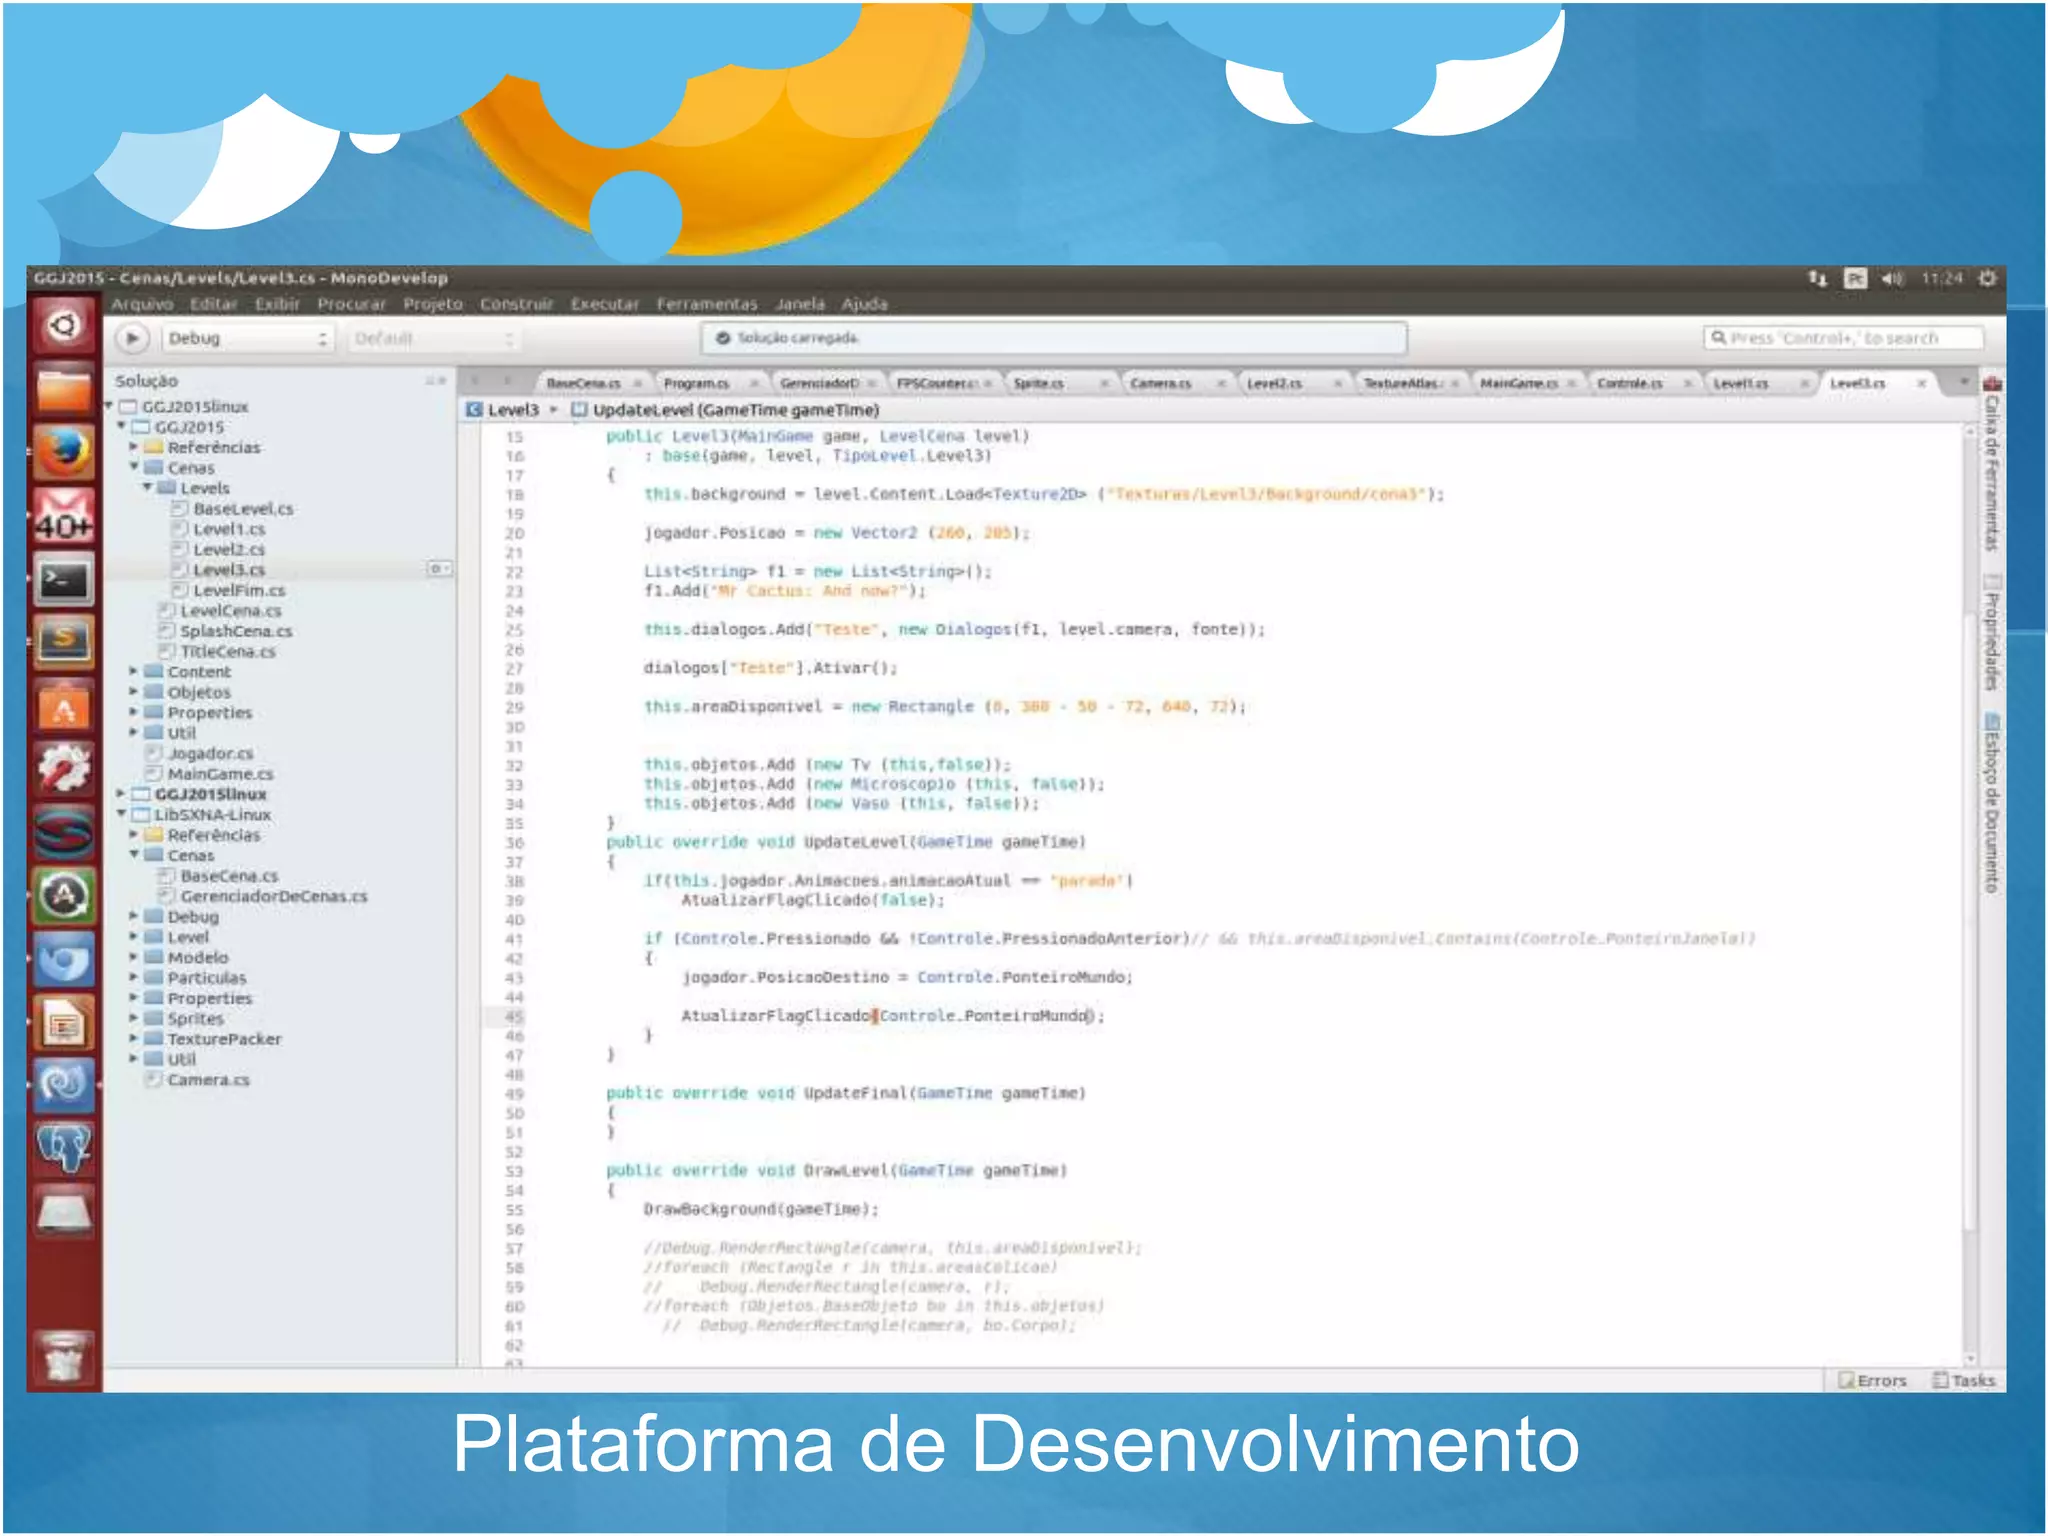Select BaseLevel.cs in solution tree
Viewport: 2048px width, 1536px height.
click(243, 509)
